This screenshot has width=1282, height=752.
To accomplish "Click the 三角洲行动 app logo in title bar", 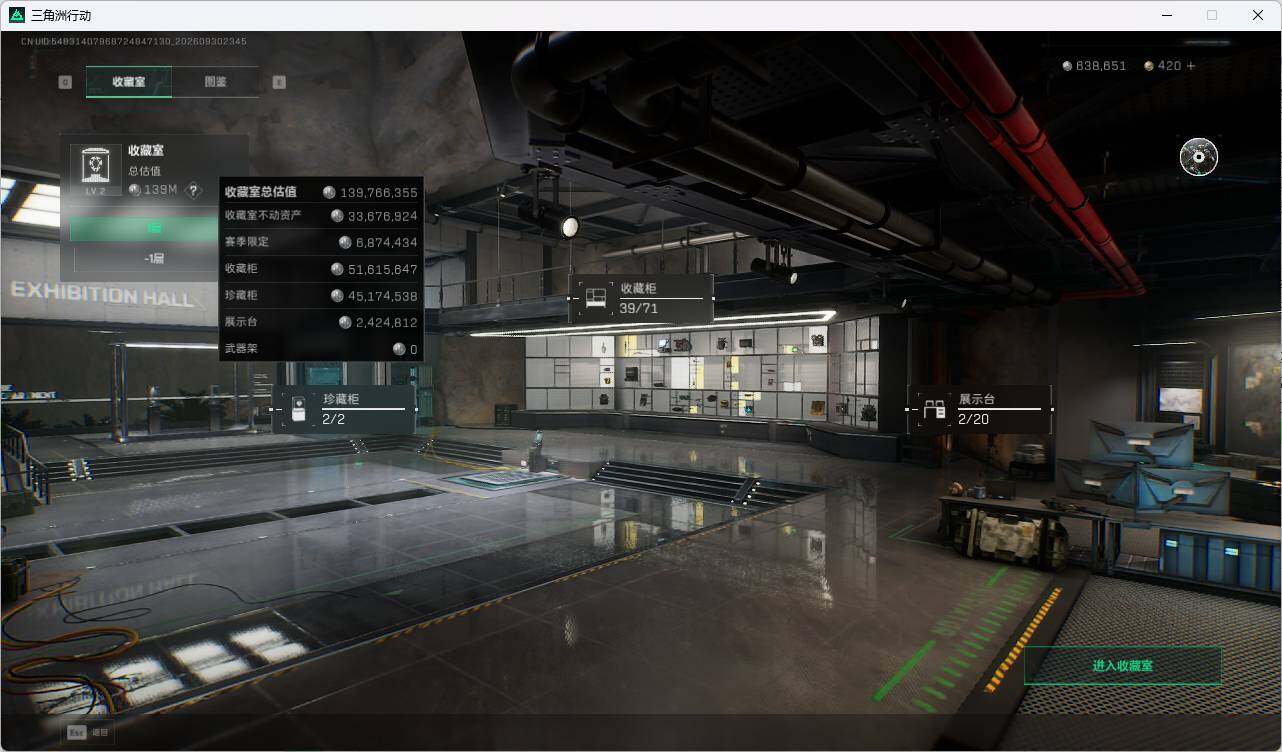I will 15,15.
